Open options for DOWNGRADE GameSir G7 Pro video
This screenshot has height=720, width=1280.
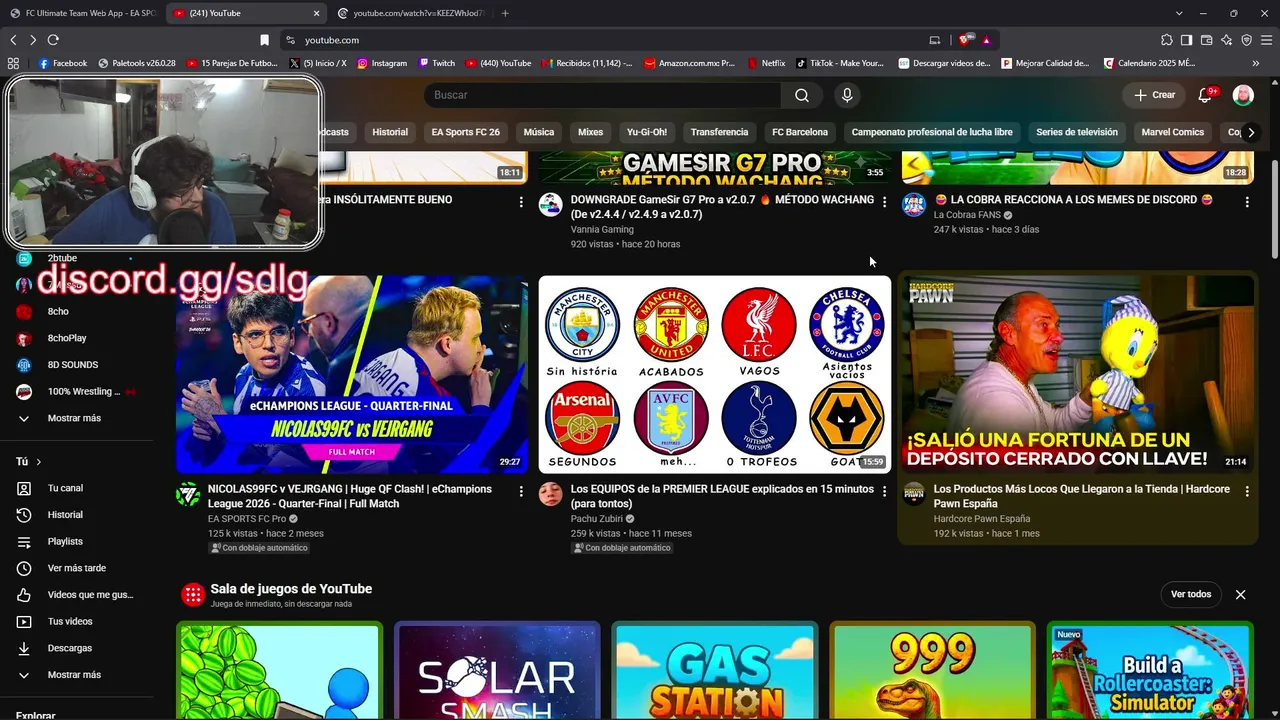point(884,201)
